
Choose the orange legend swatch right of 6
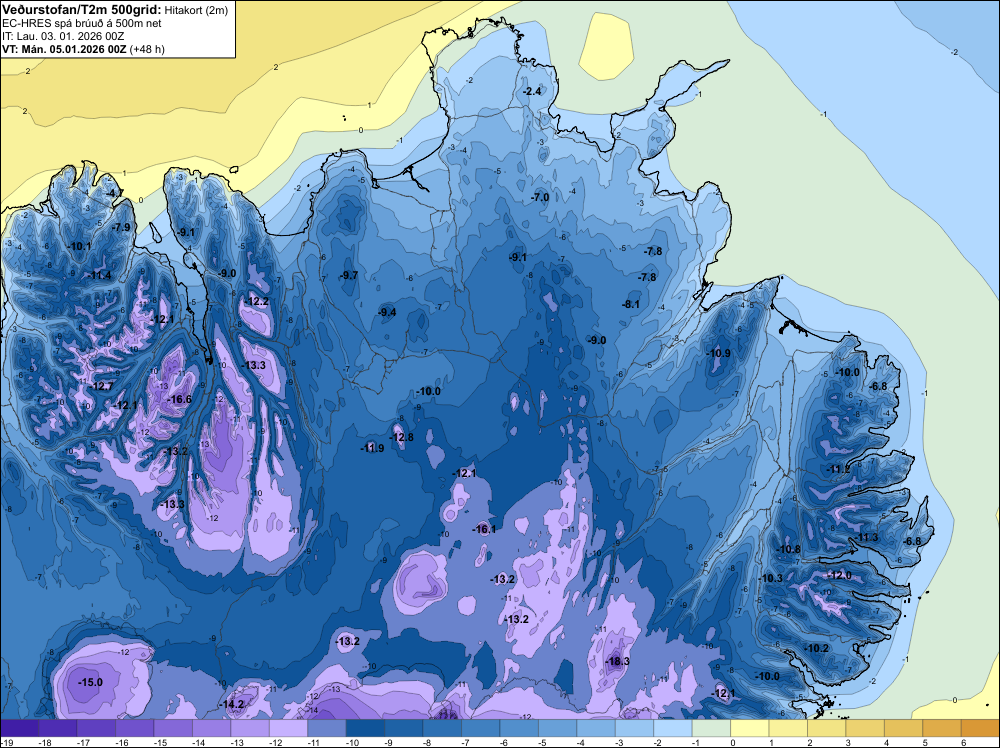980,728
